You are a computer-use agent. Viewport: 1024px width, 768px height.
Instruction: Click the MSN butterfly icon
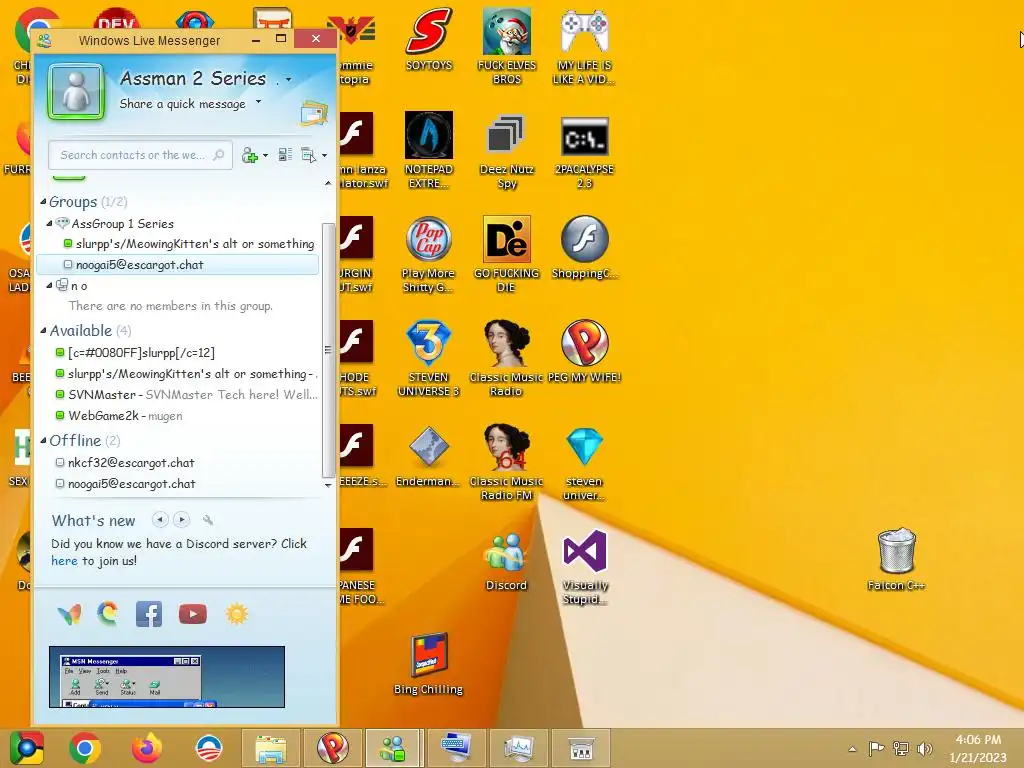click(x=69, y=614)
